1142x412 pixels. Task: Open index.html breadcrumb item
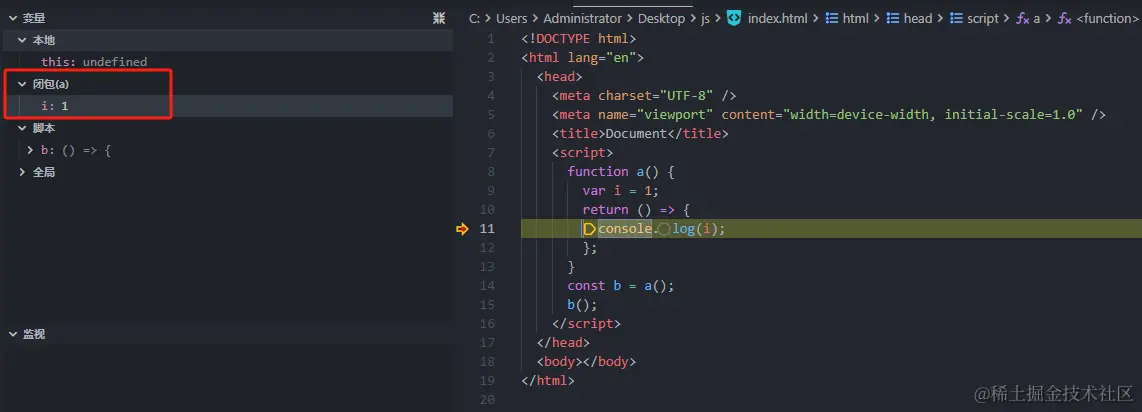pos(778,18)
